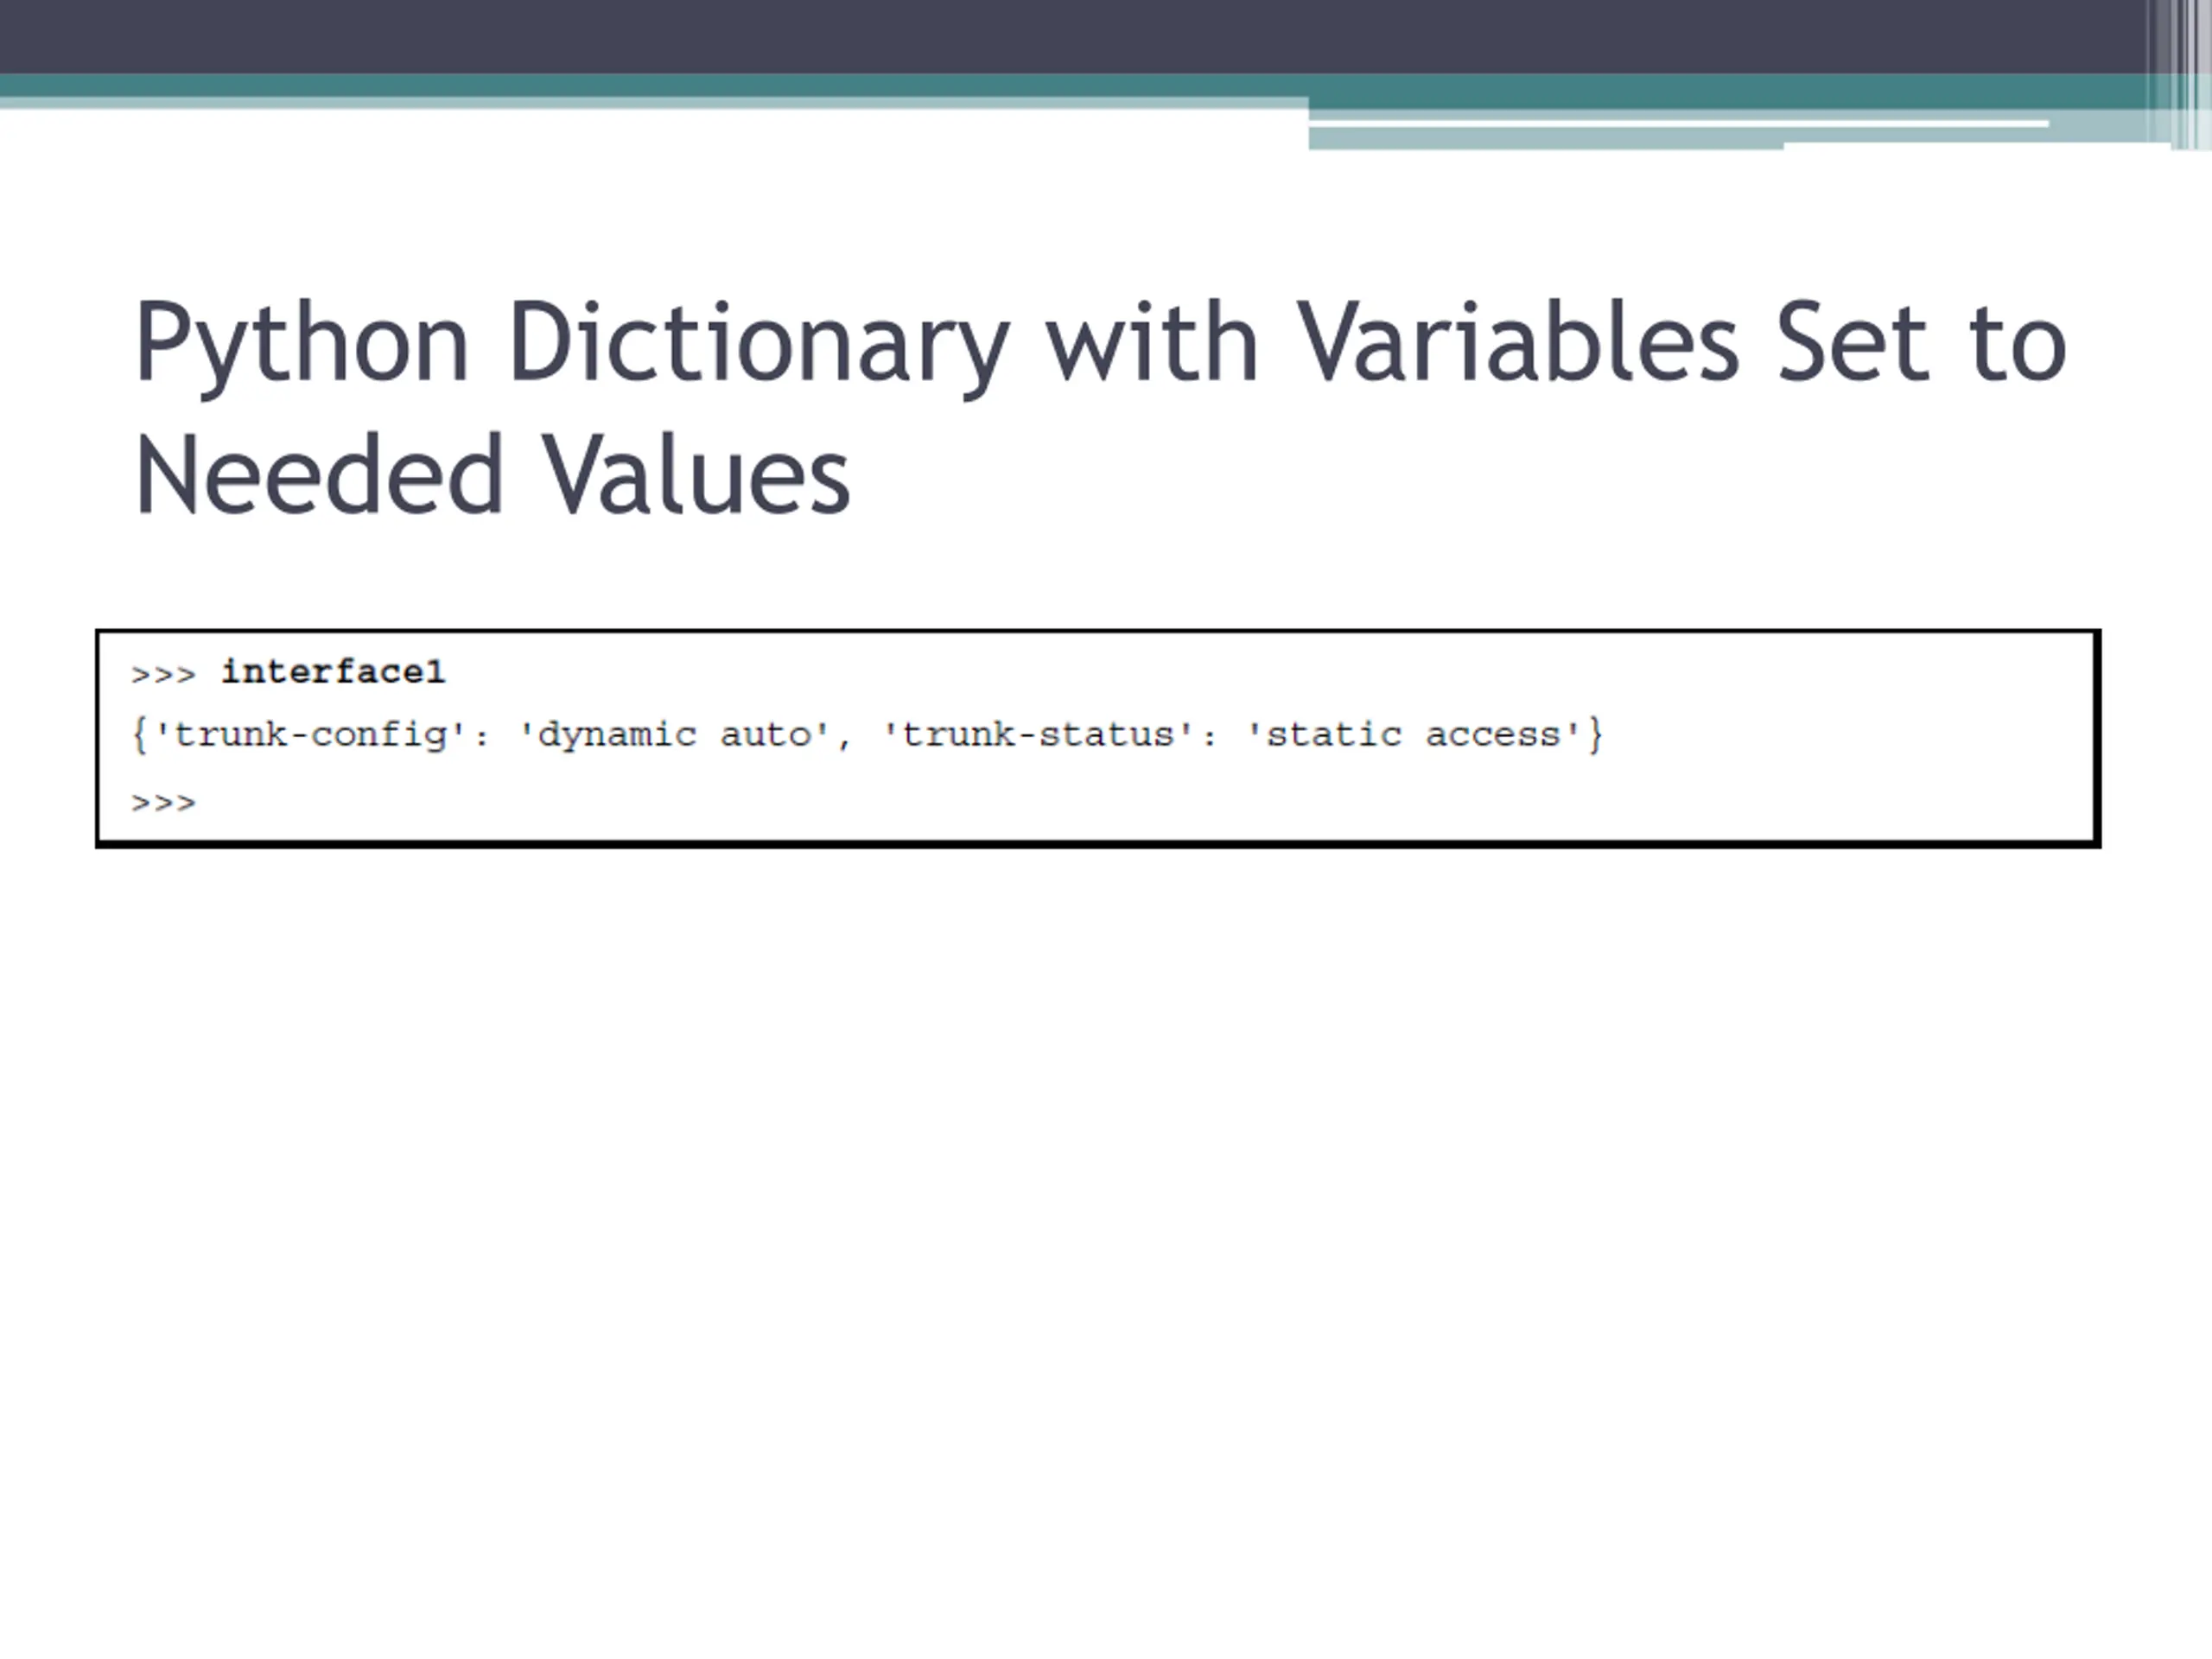Viewport: 2212px width, 1659px height.
Task: Click the empty >>> prompt on the last line
Action: pyautogui.click(x=163, y=803)
